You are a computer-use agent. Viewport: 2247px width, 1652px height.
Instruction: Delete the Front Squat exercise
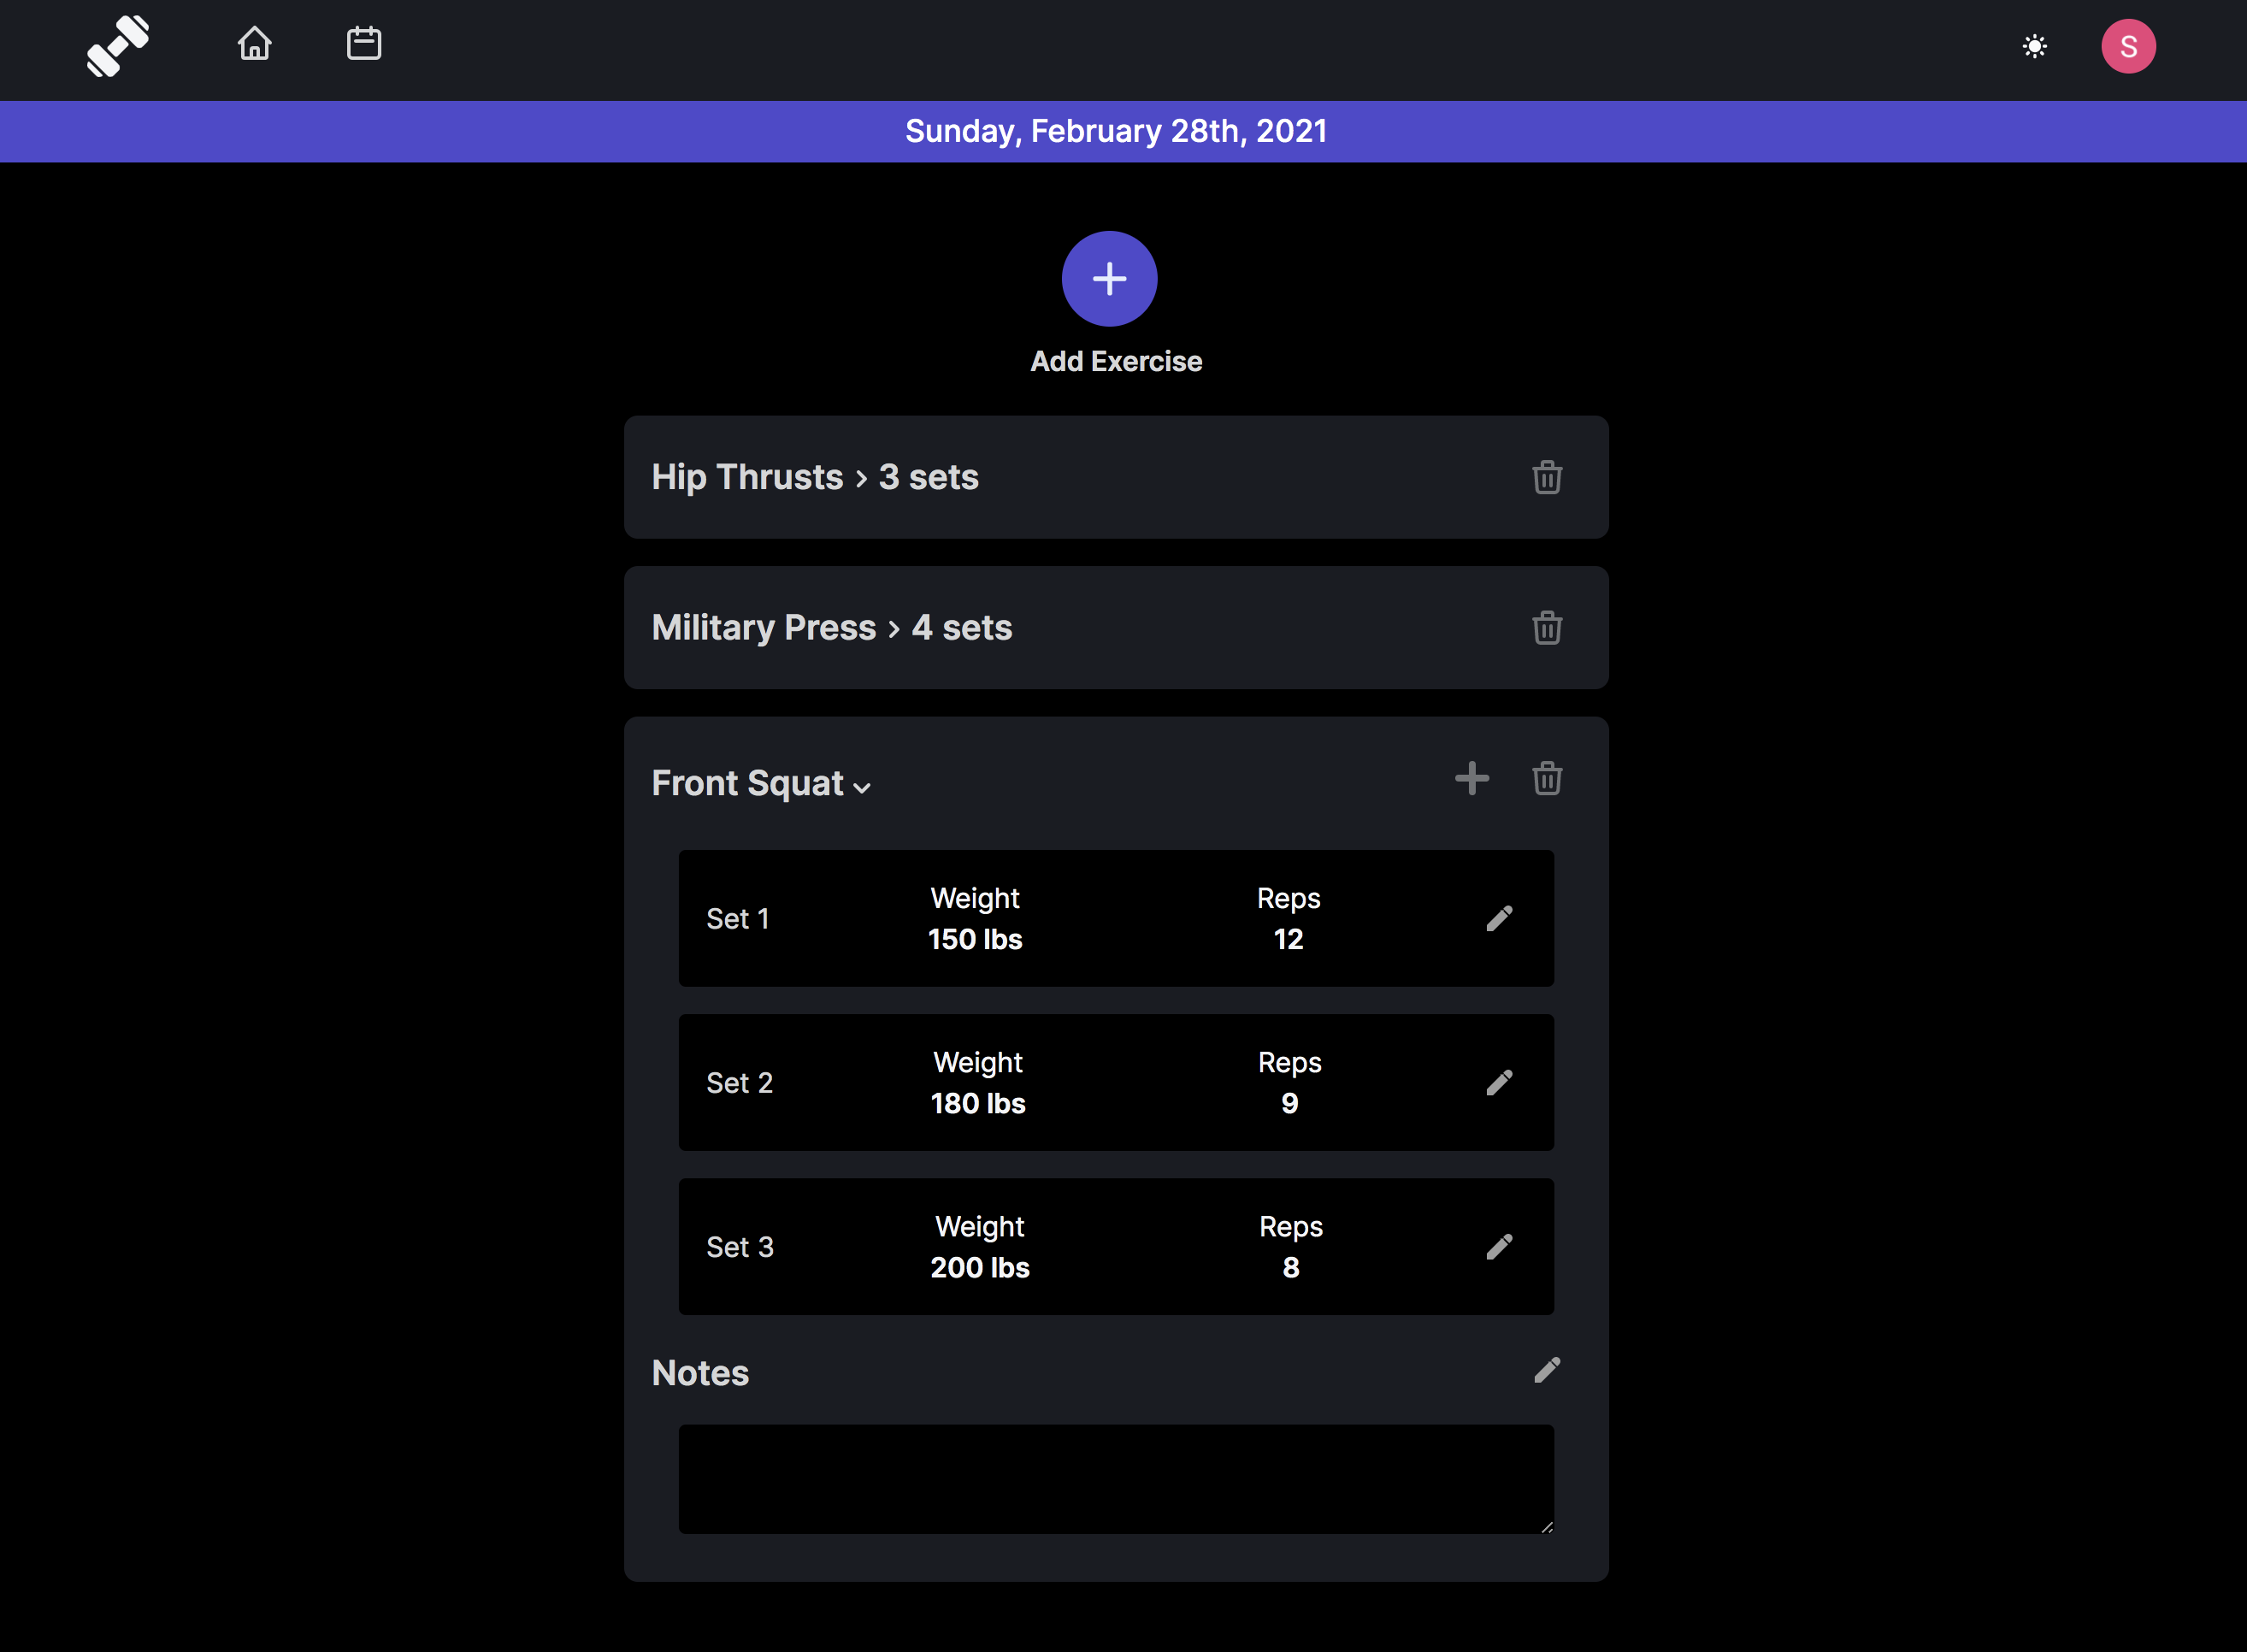coord(1546,778)
